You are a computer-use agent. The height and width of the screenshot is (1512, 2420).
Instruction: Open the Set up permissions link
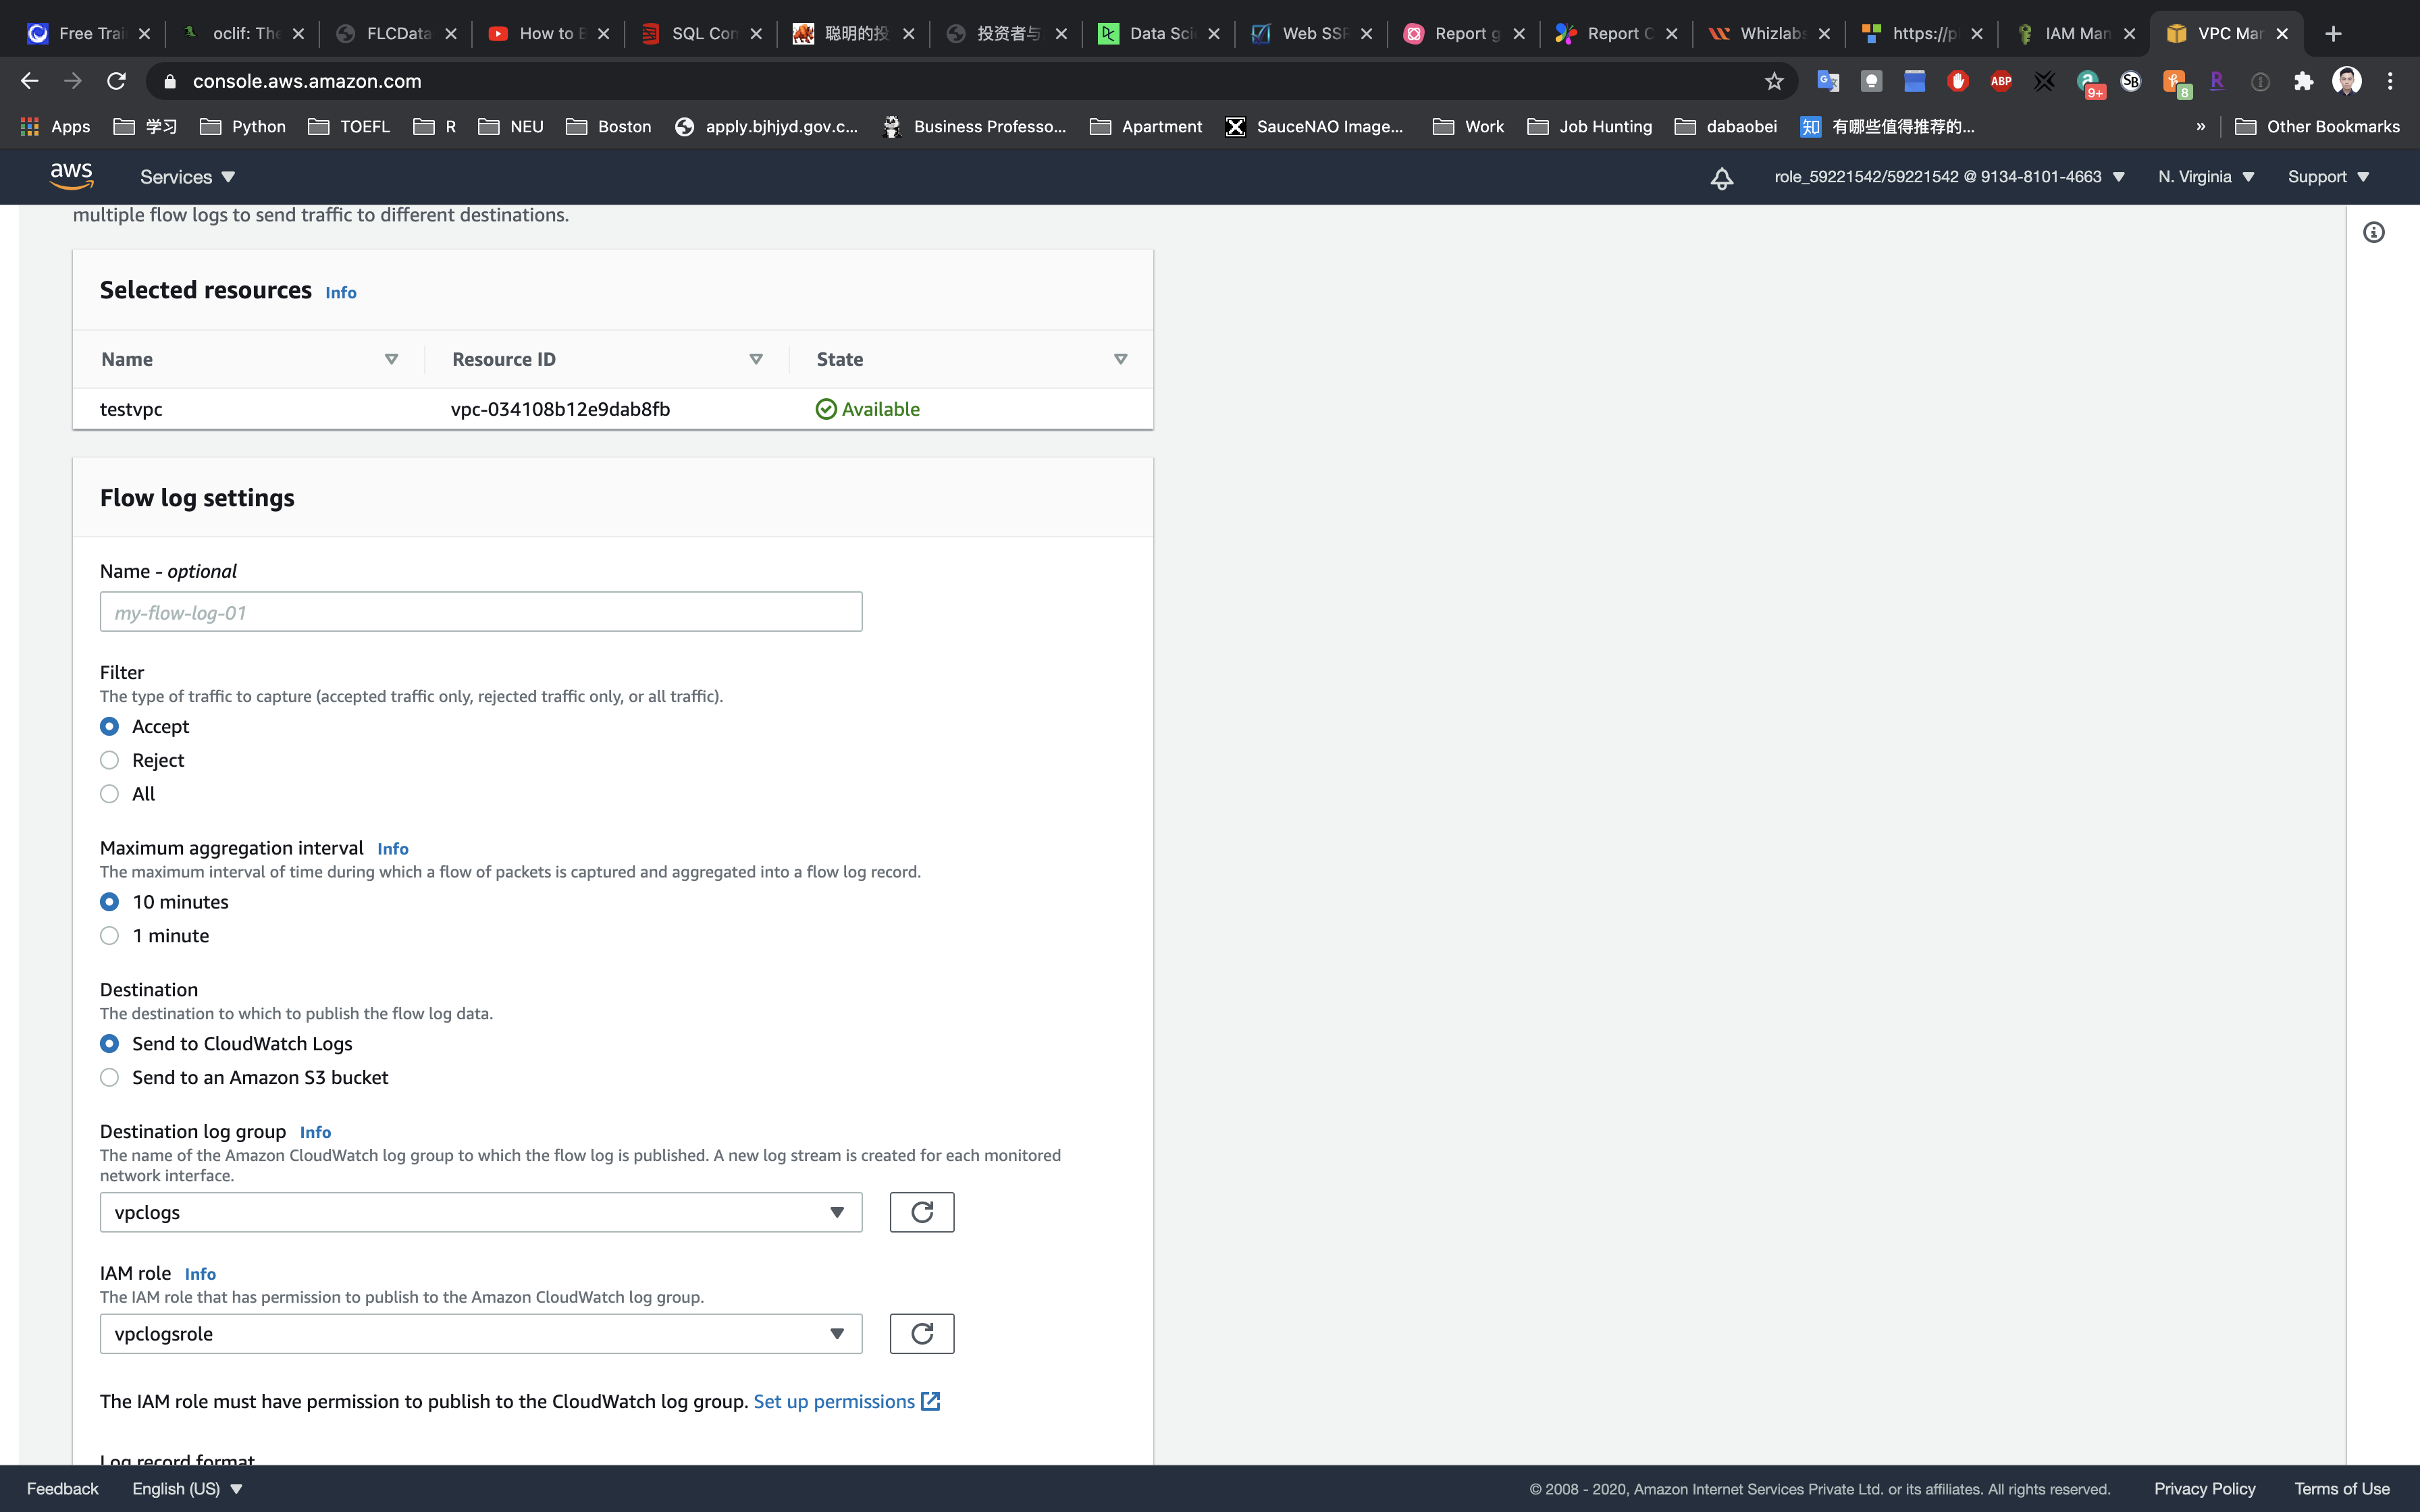coord(834,1401)
